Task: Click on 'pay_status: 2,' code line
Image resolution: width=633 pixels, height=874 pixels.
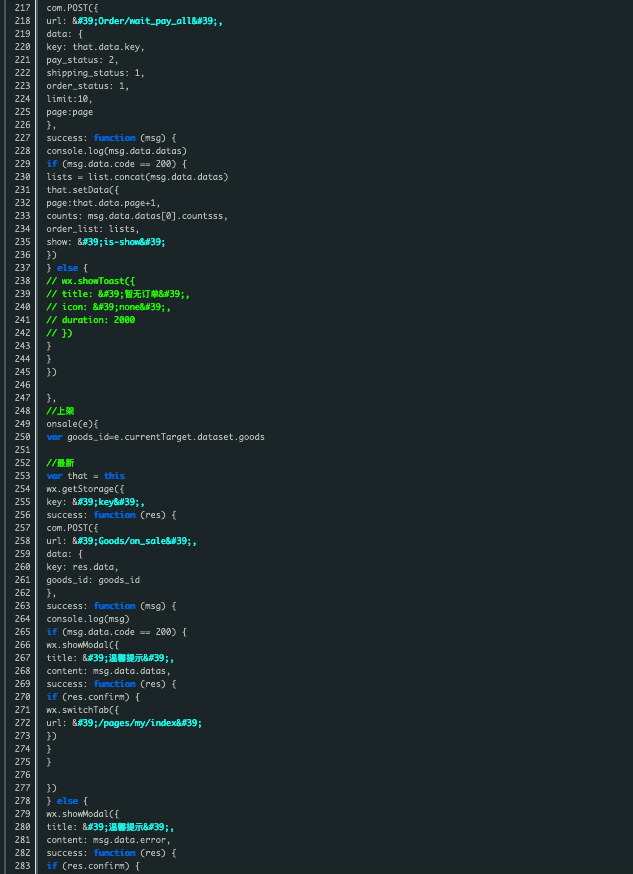Action: pos(82,60)
